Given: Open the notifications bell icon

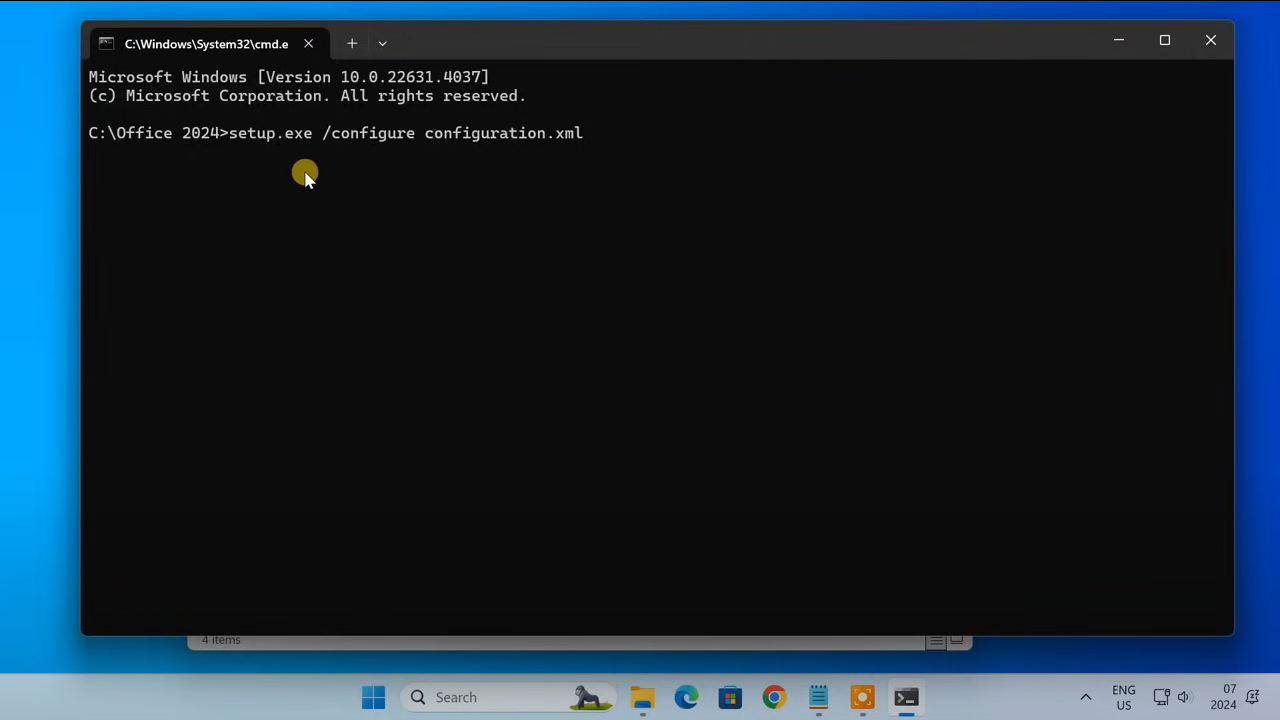Looking at the screenshot, I should pos(1253,697).
